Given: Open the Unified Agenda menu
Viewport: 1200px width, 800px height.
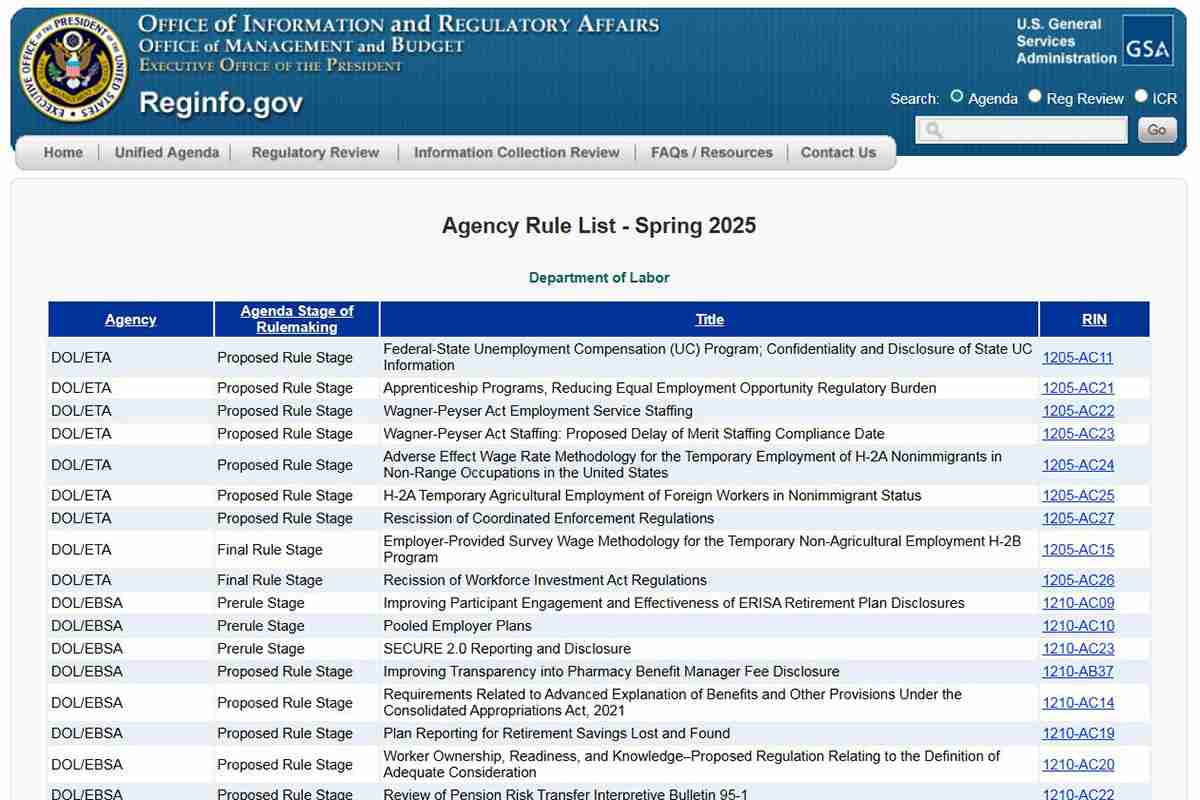Looking at the screenshot, I should [167, 153].
